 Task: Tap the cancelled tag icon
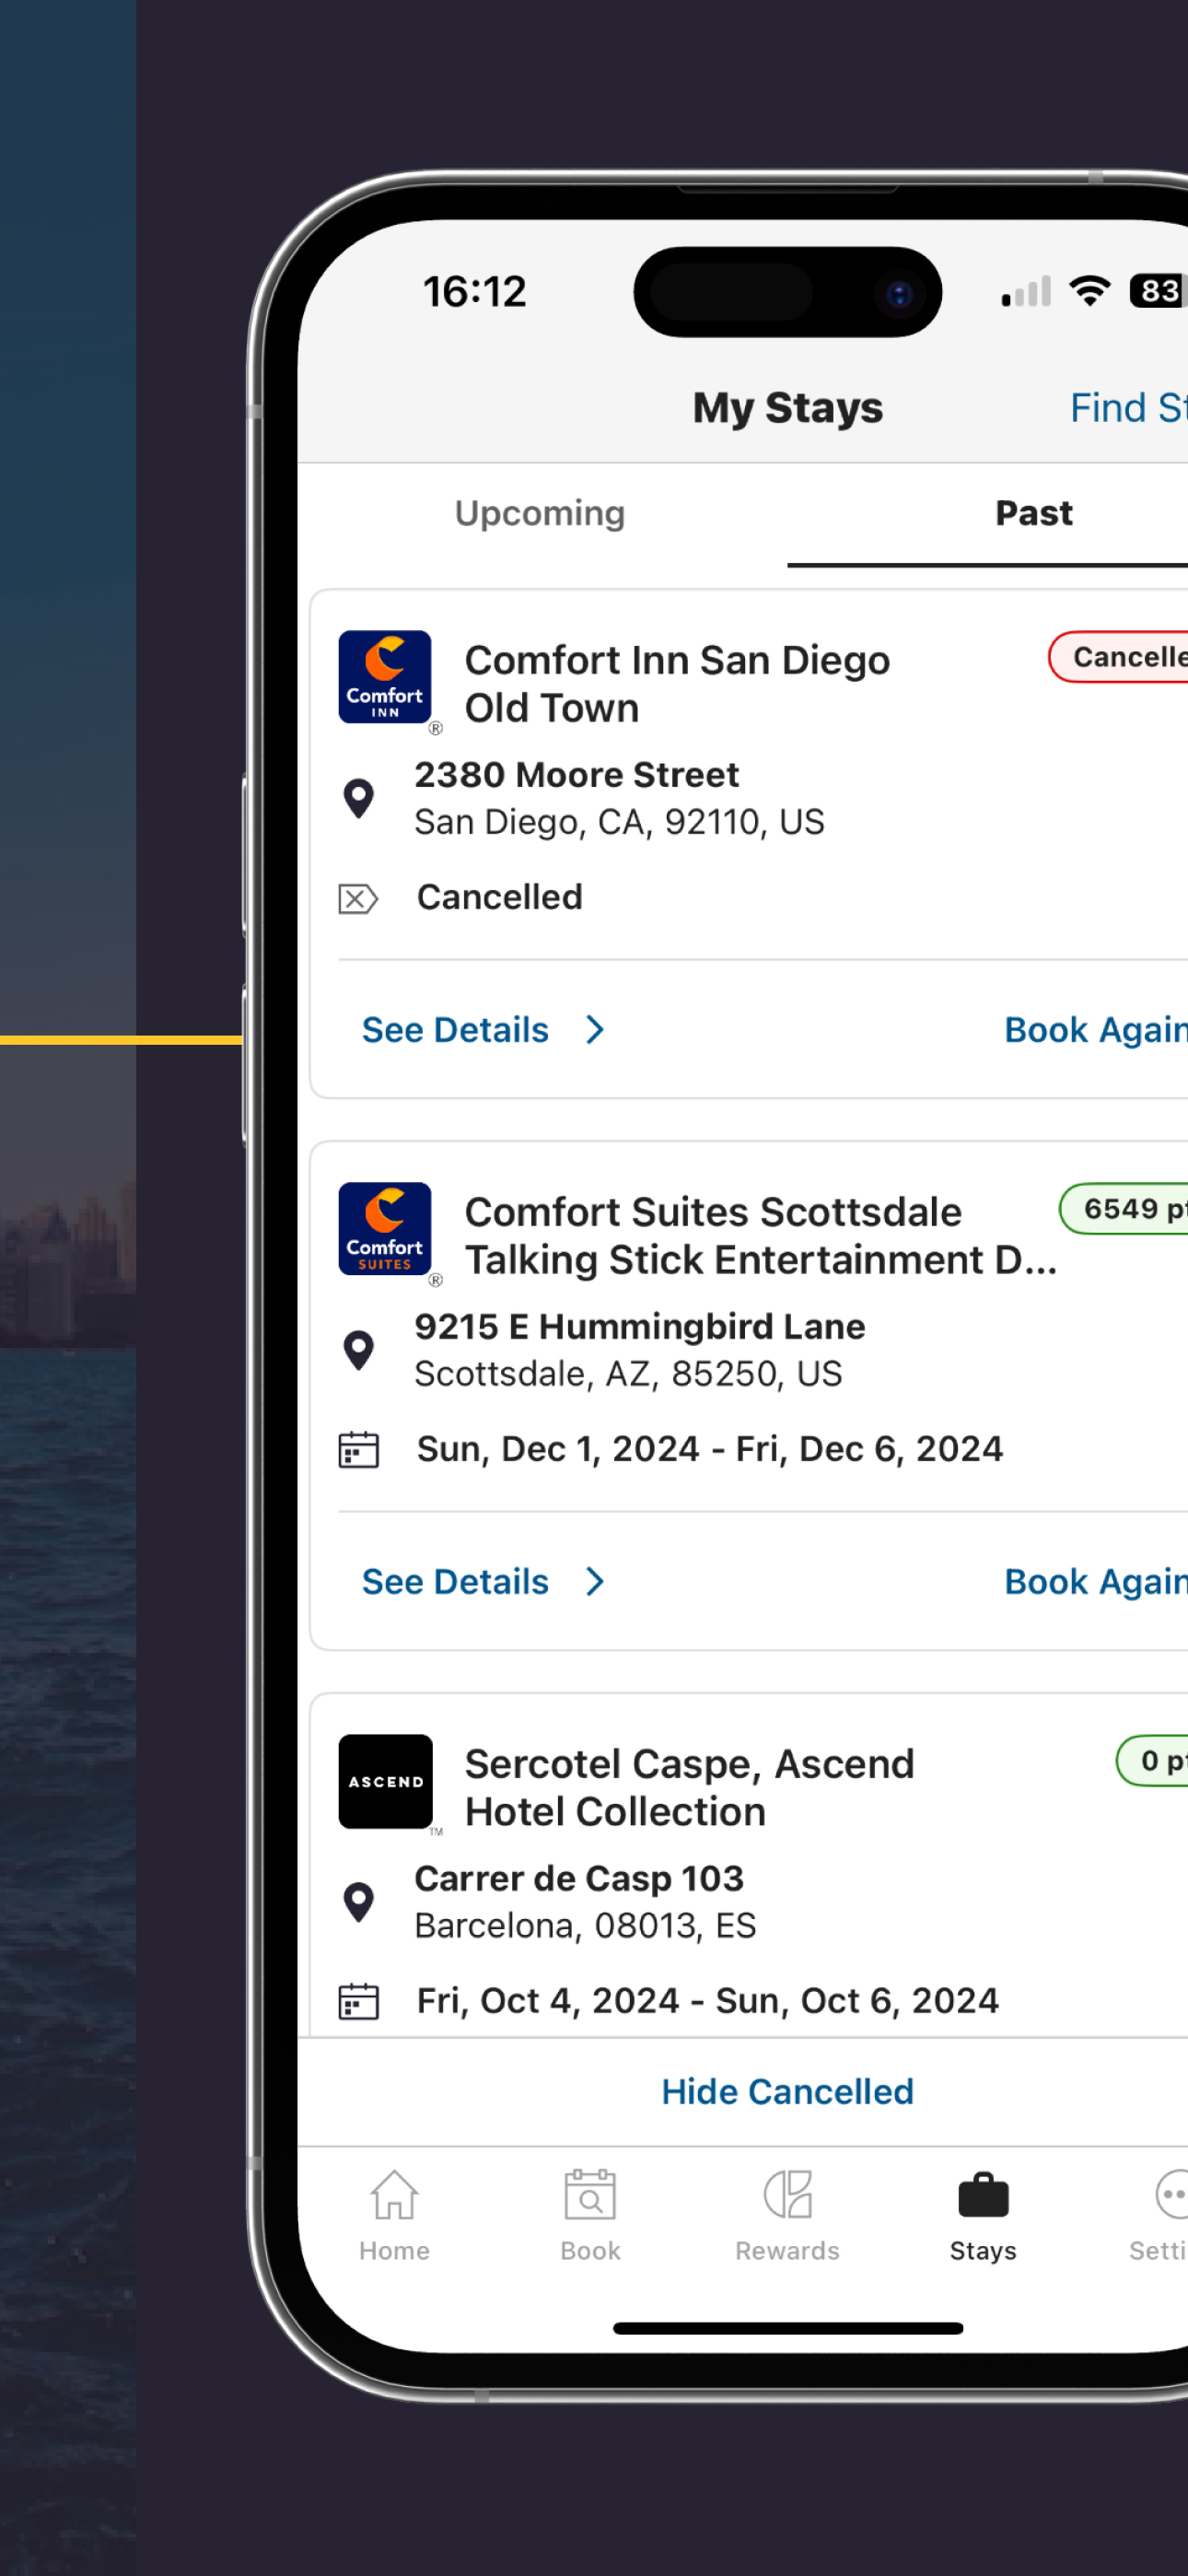pos(358,898)
